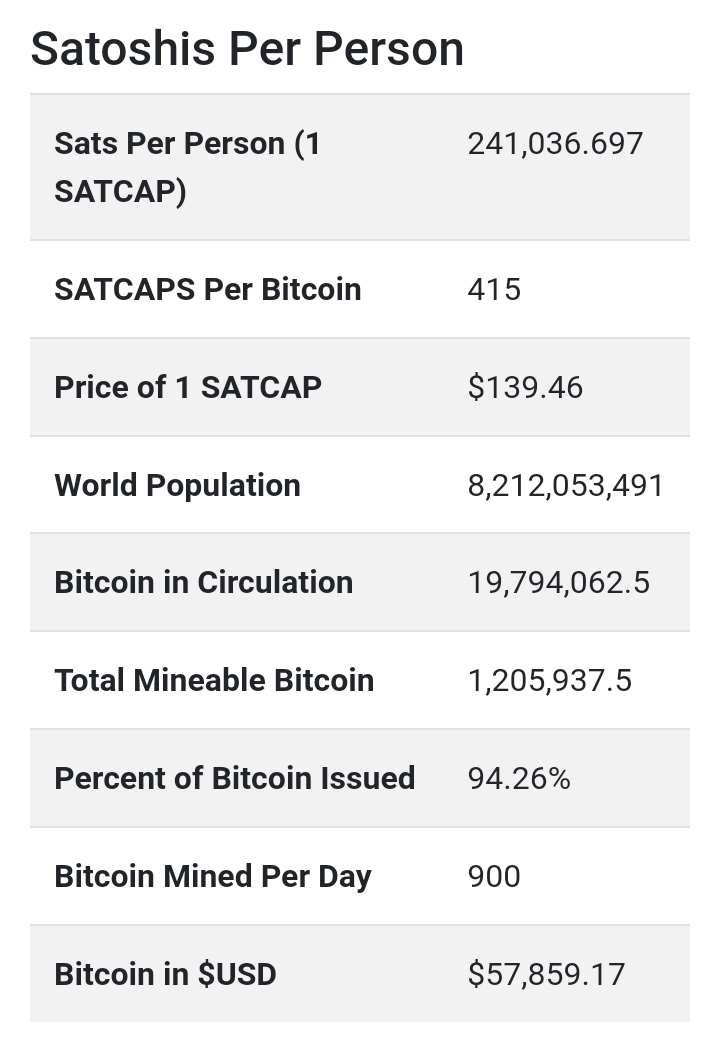This screenshot has width=720, height=1038.
Task: Select the Price of 1 SATCAP label
Action: (x=188, y=387)
